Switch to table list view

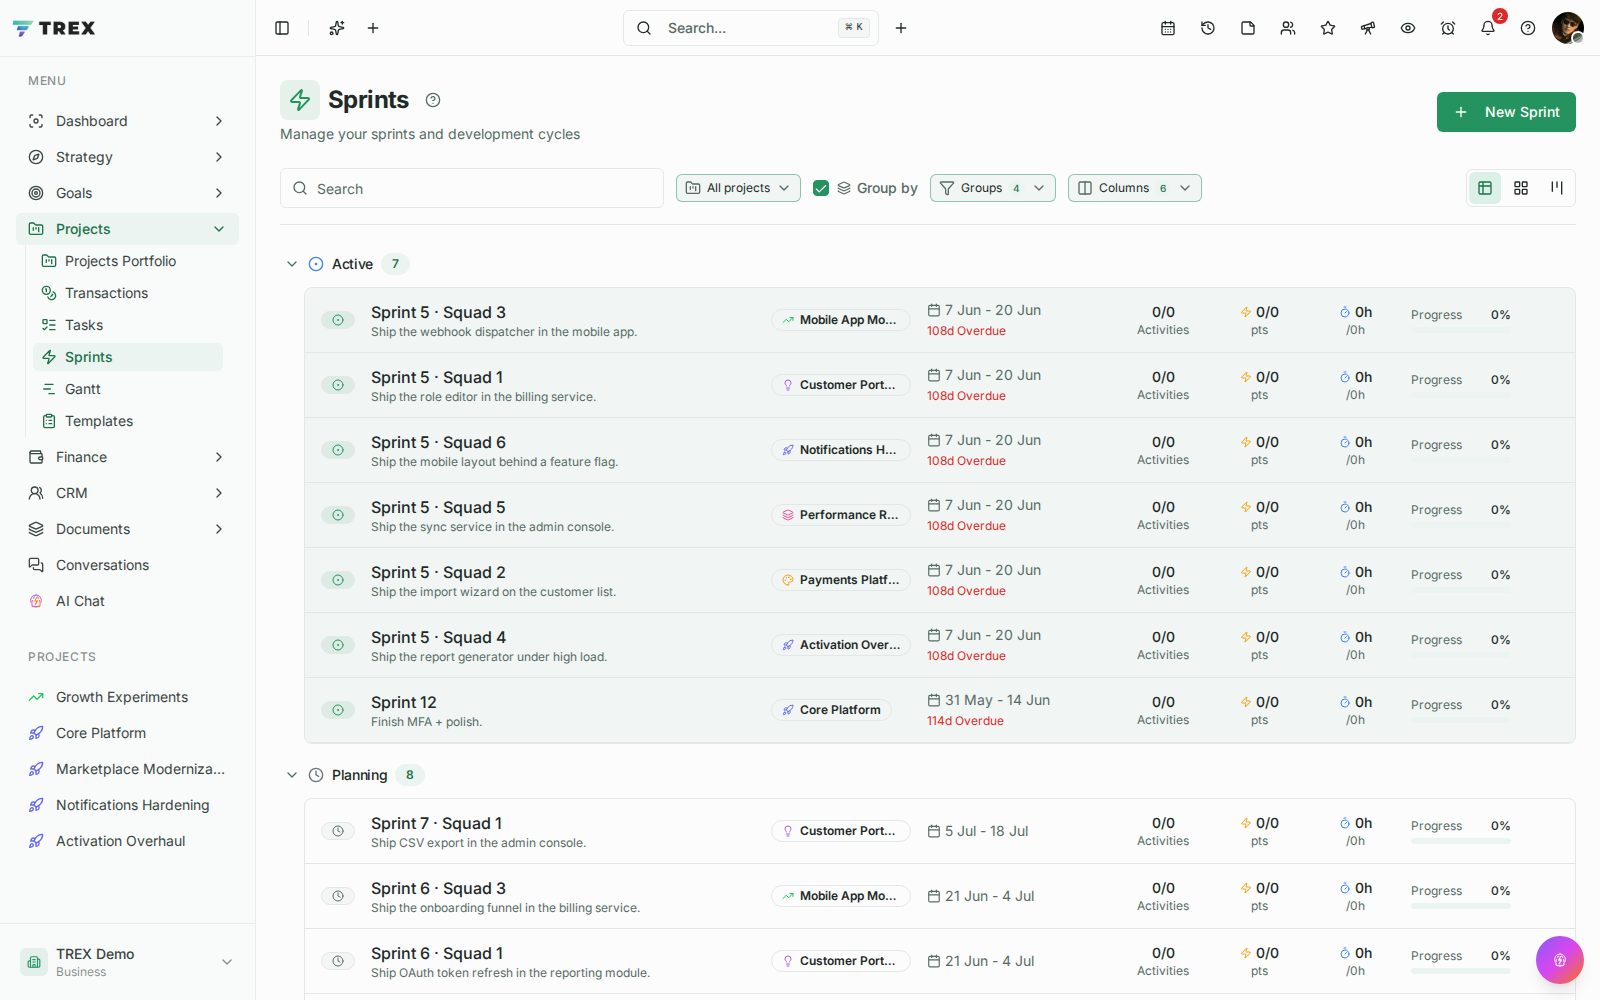point(1485,188)
